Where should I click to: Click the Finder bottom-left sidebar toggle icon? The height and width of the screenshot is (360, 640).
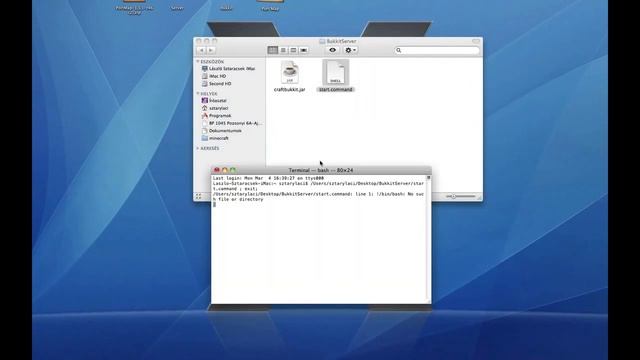pyautogui.click(x=199, y=196)
